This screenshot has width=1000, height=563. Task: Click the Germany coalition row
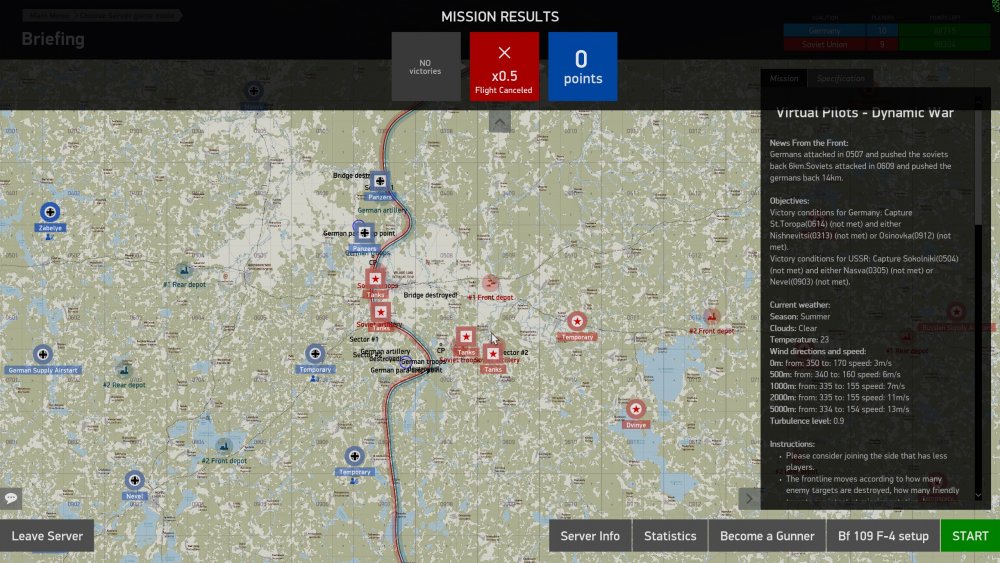pyautogui.click(x=886, y=31)
